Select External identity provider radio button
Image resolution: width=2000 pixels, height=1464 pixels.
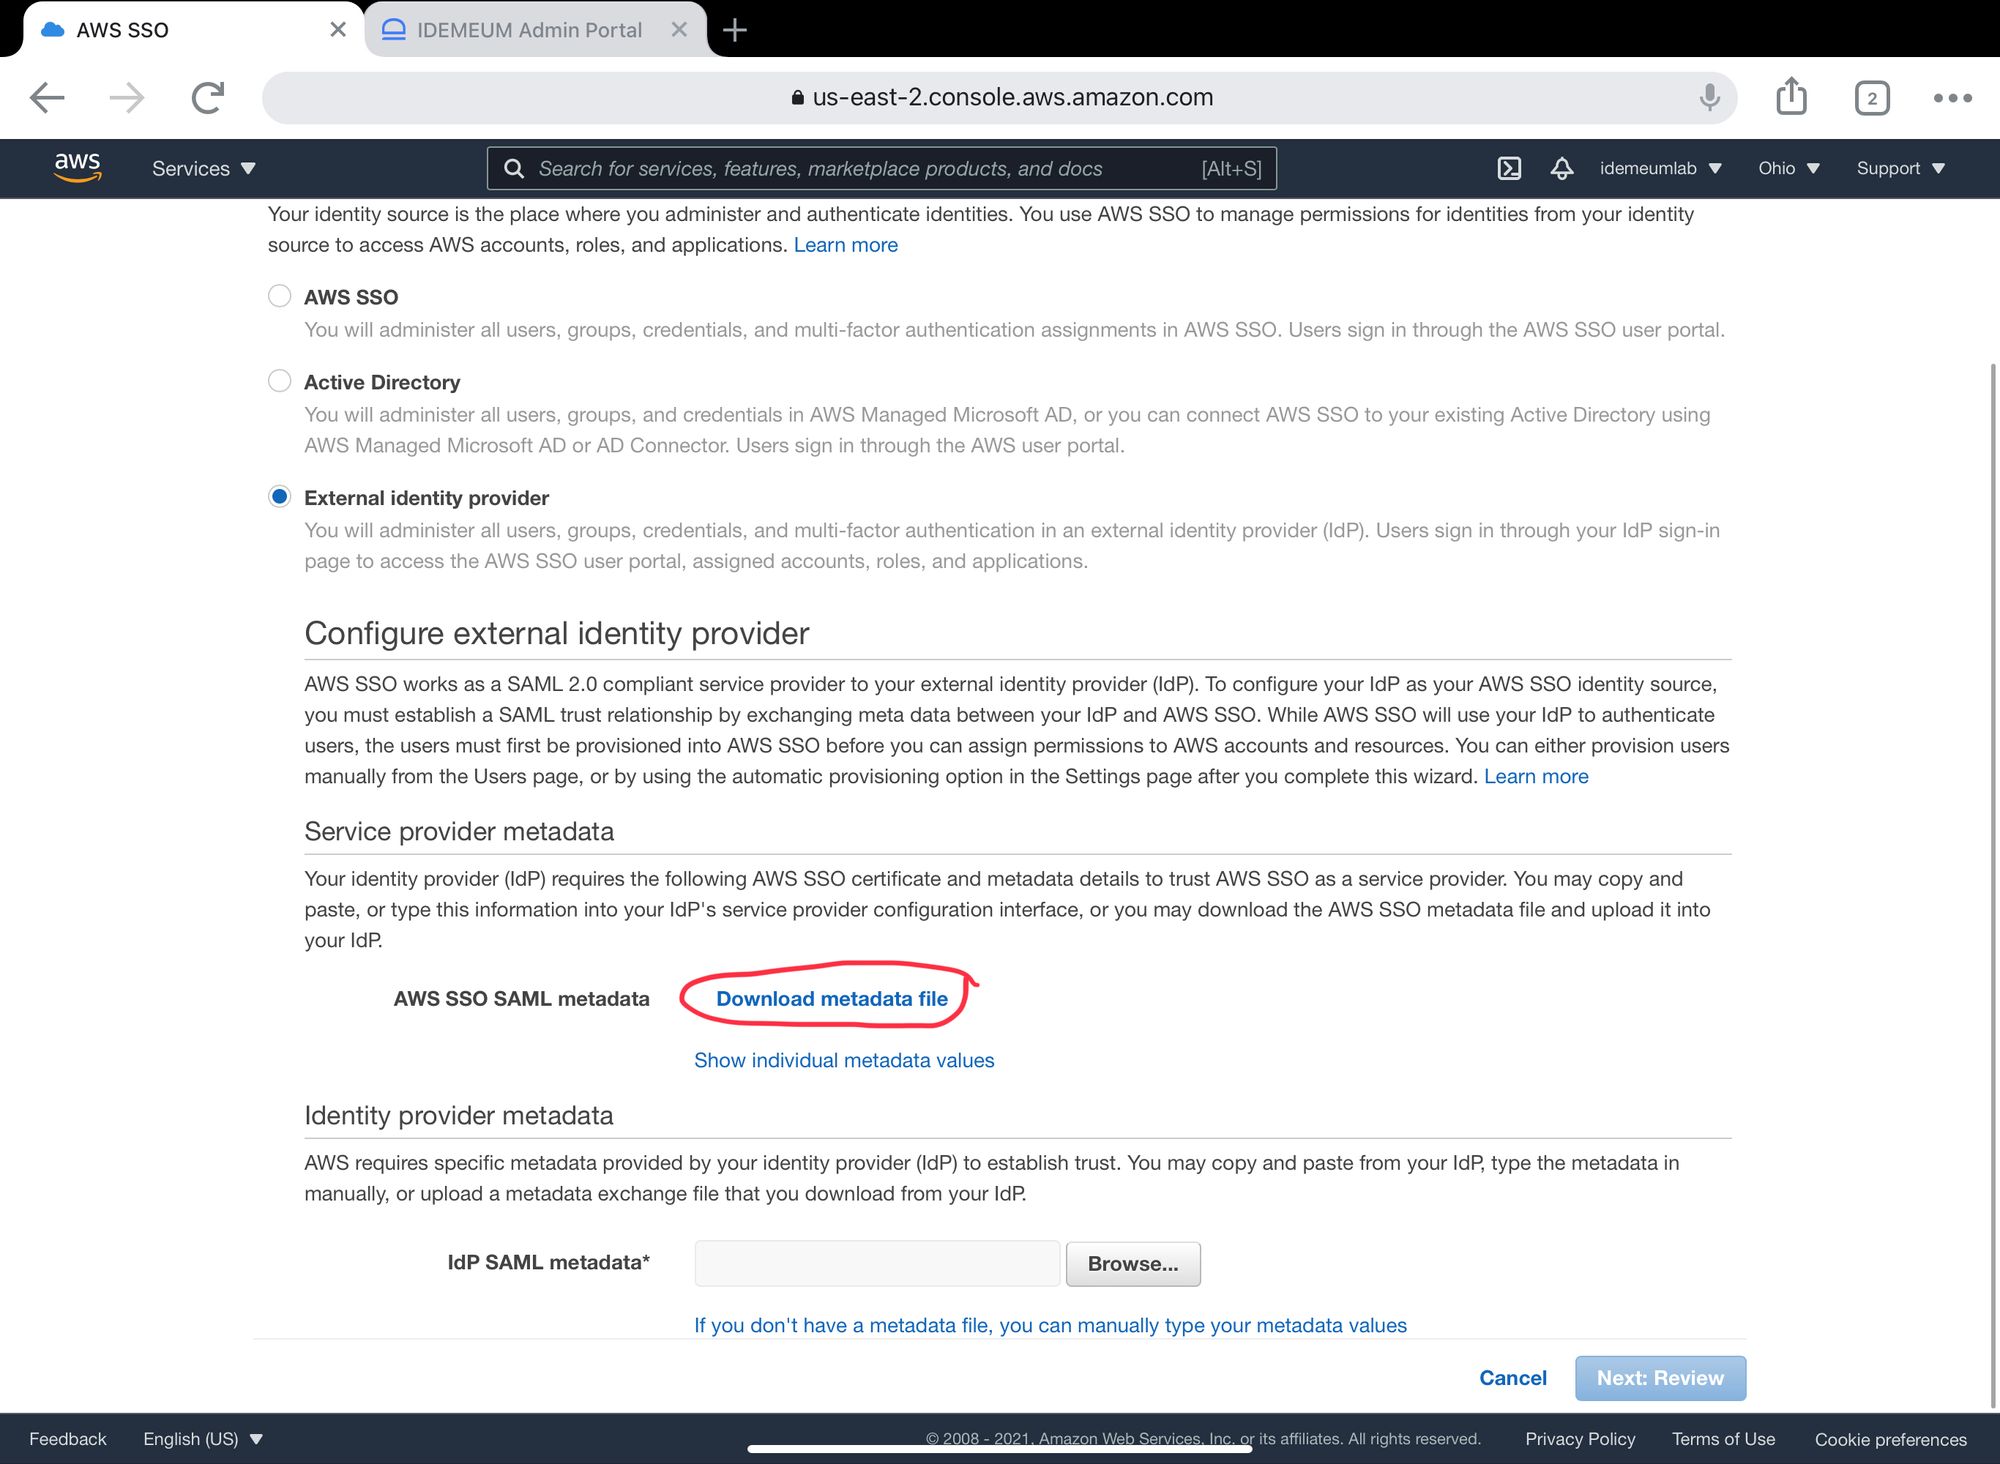tap(280, 497)
